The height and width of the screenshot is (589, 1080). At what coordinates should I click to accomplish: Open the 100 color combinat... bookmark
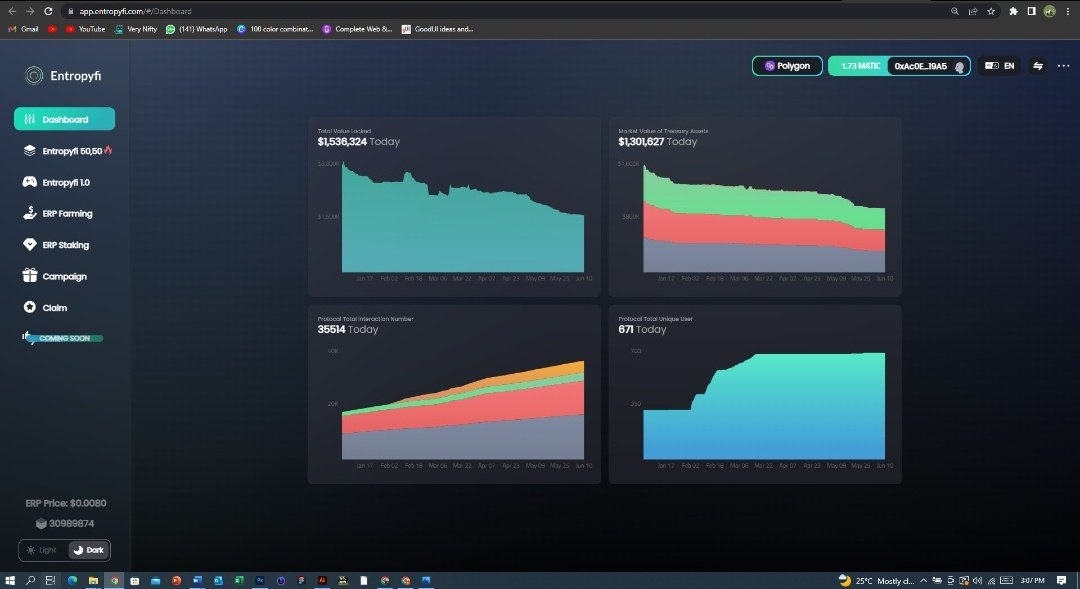point(275,29)
